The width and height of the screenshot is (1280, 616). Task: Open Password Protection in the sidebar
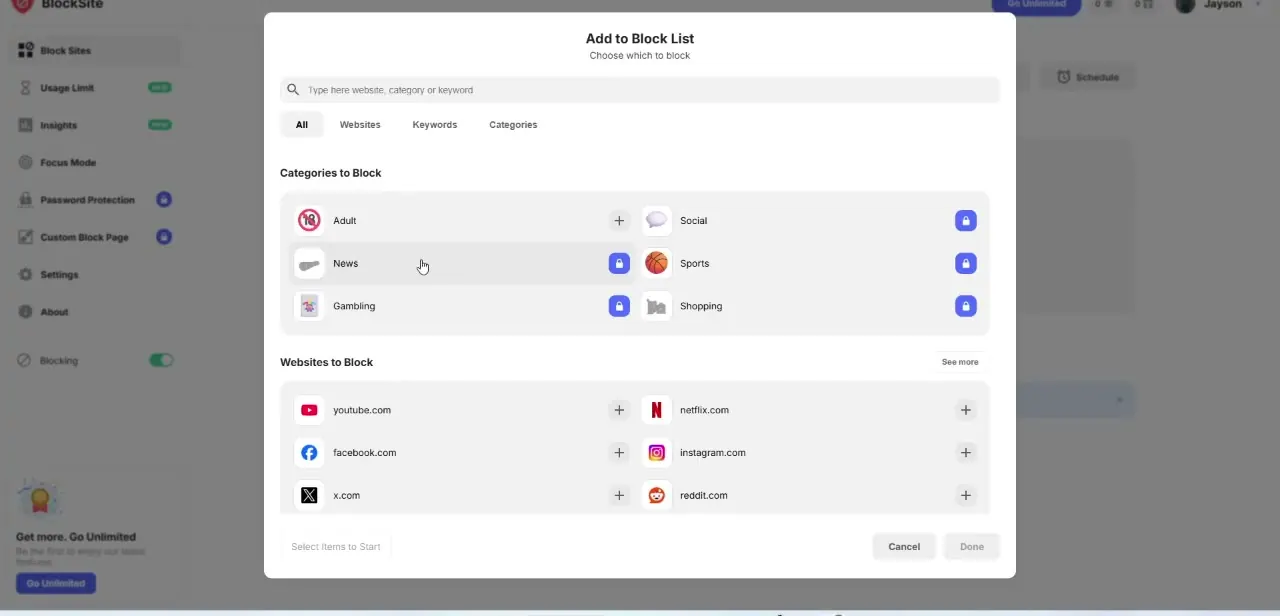tap(95, 200)
